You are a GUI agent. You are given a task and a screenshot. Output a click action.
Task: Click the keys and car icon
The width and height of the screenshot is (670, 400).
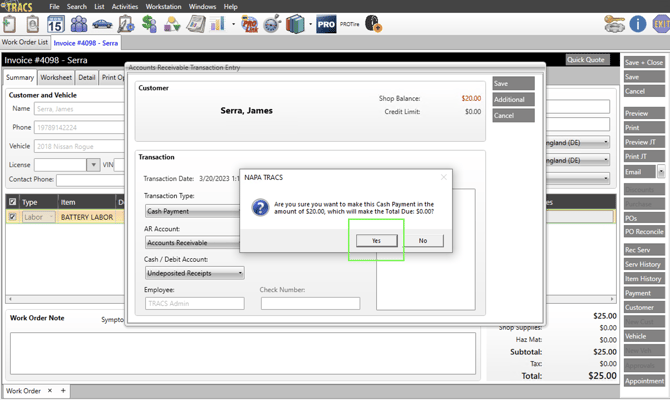[x=614, y=24]
